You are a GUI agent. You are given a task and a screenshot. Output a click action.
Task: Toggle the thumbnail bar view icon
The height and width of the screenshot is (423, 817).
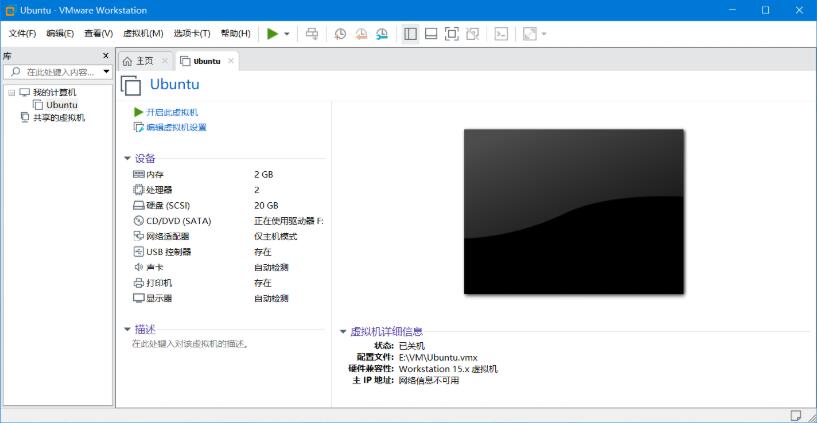[431, 34]
